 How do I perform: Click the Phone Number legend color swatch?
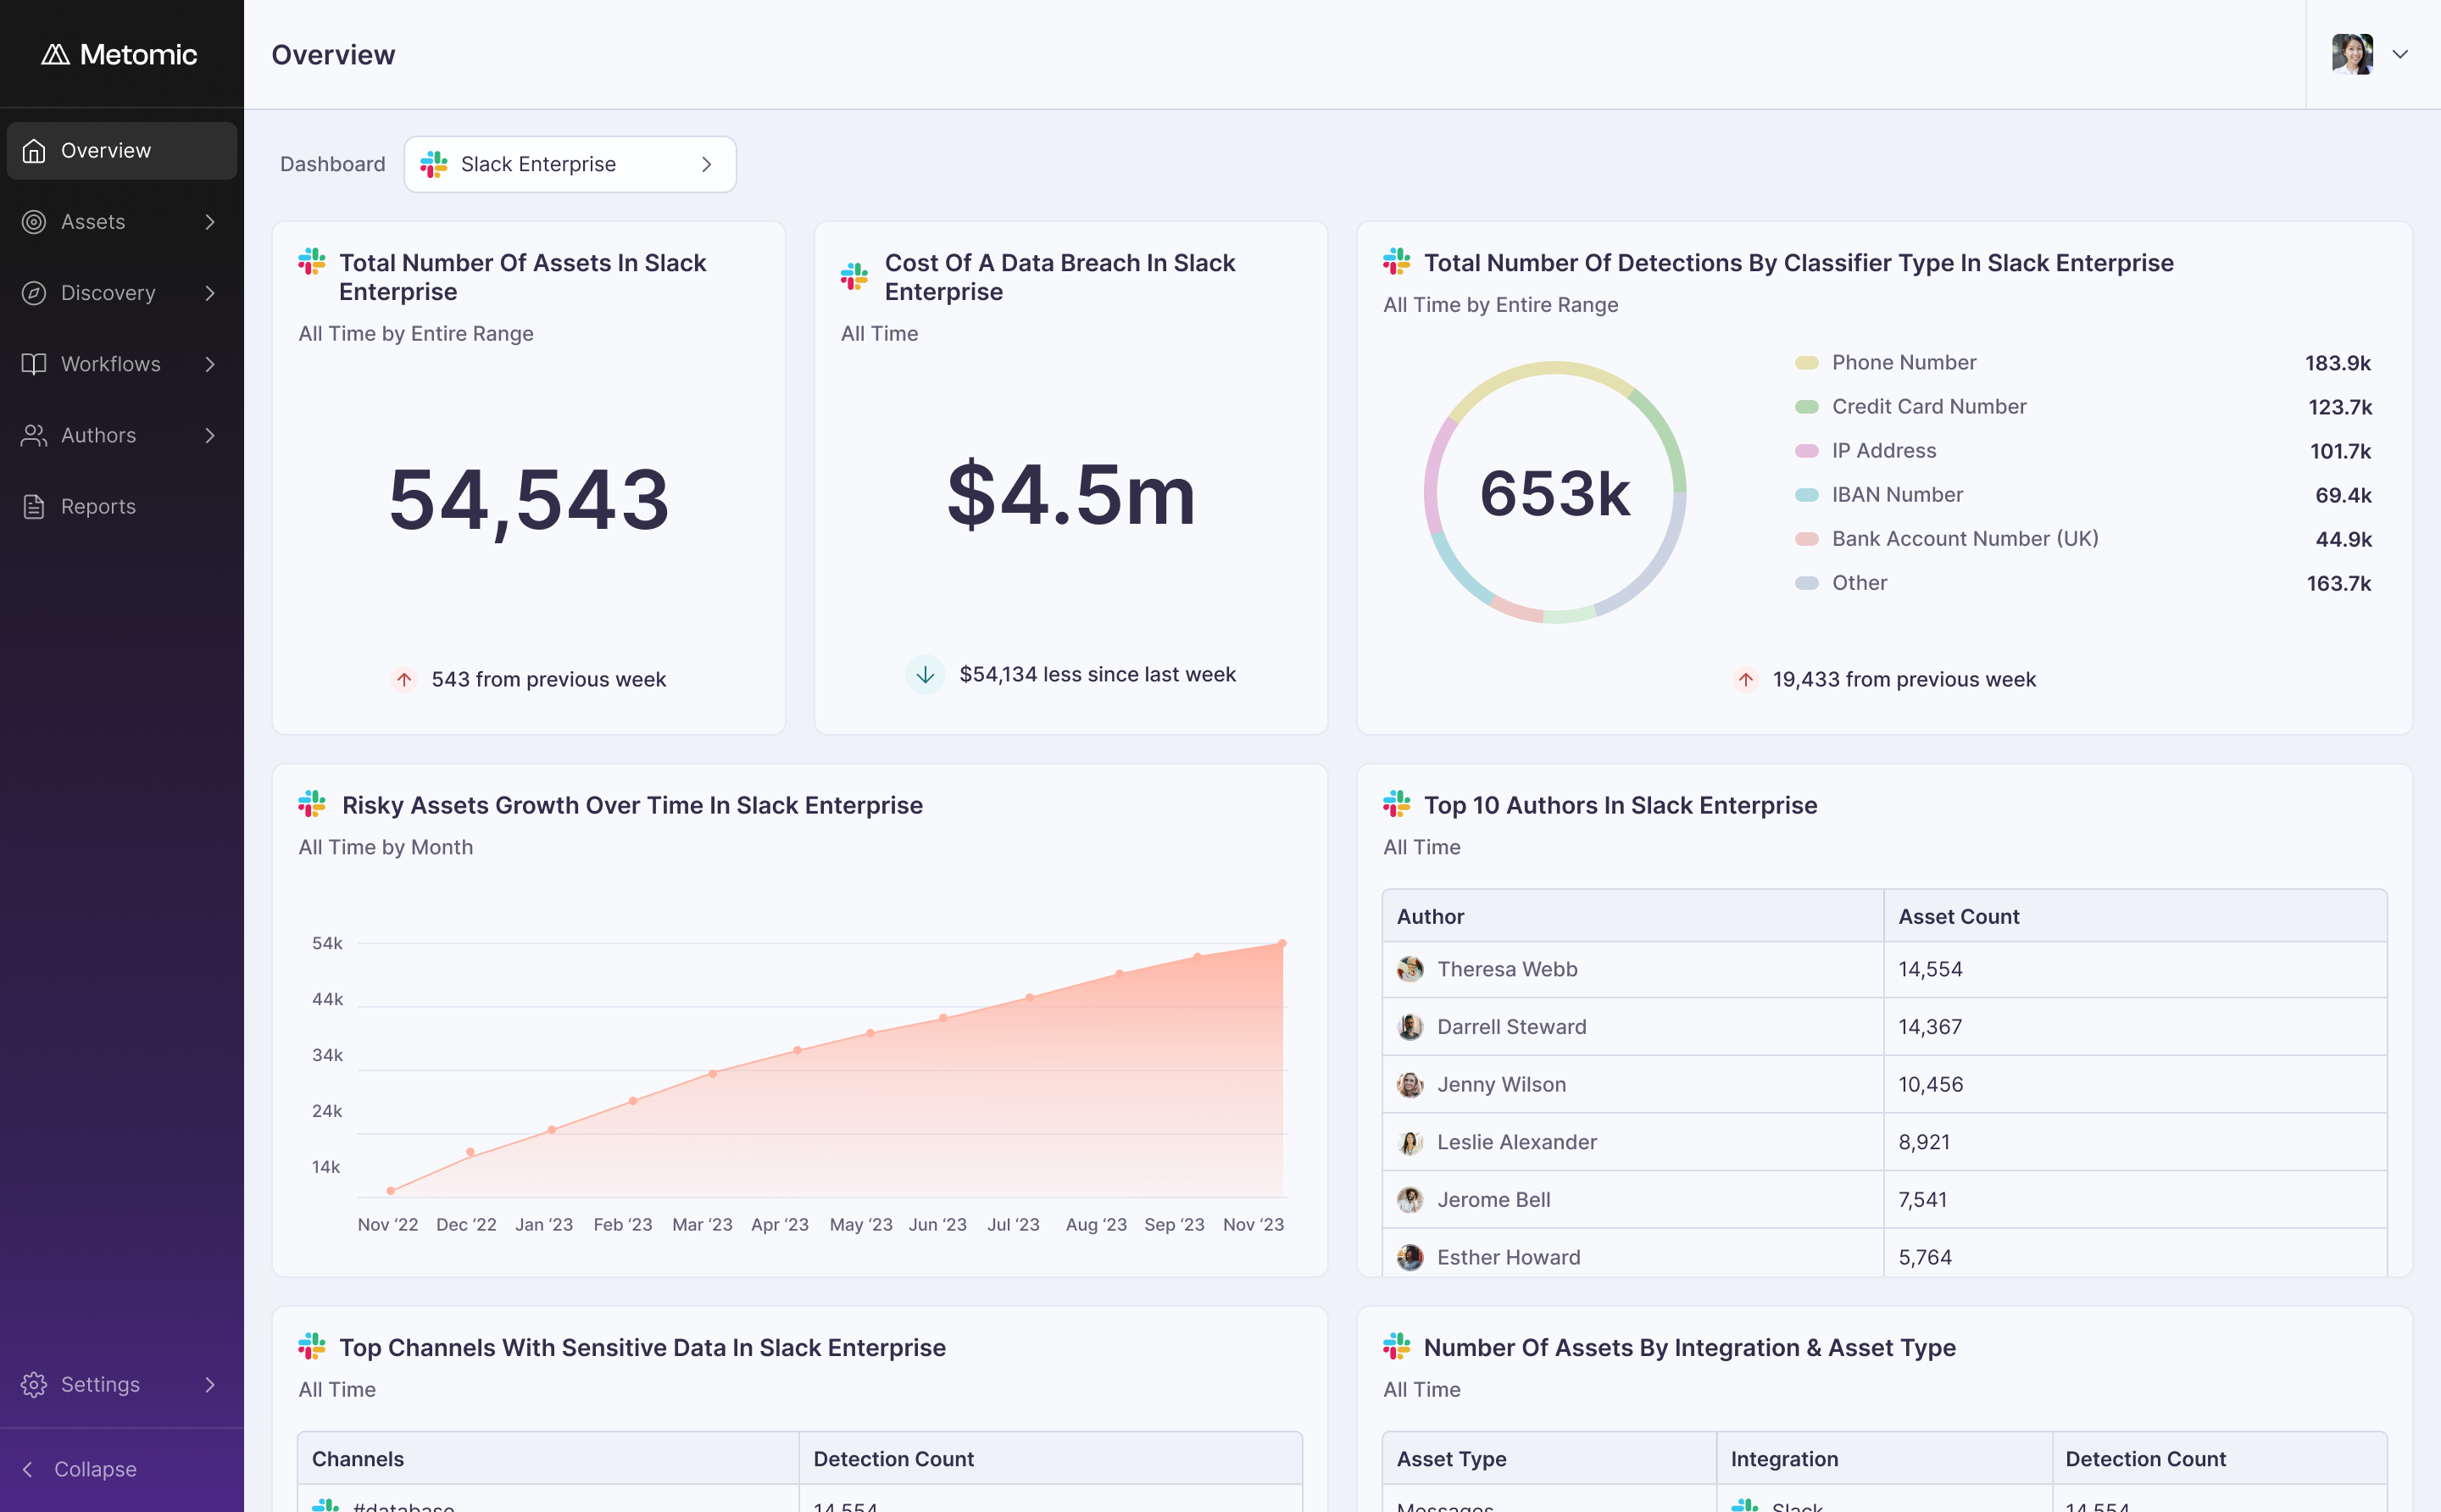tap(1806, 363)
